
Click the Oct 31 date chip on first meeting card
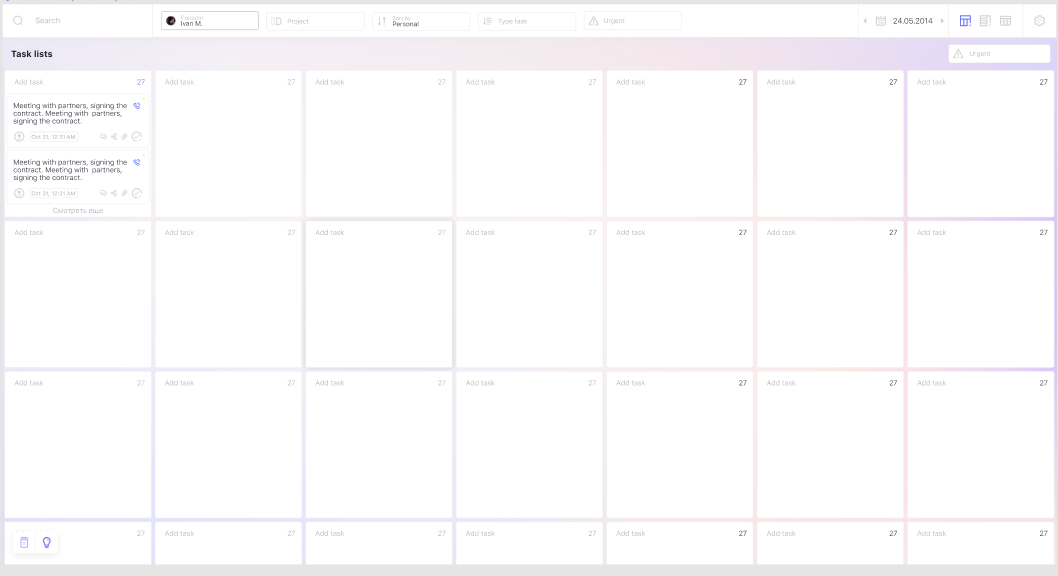coord(53,137)
